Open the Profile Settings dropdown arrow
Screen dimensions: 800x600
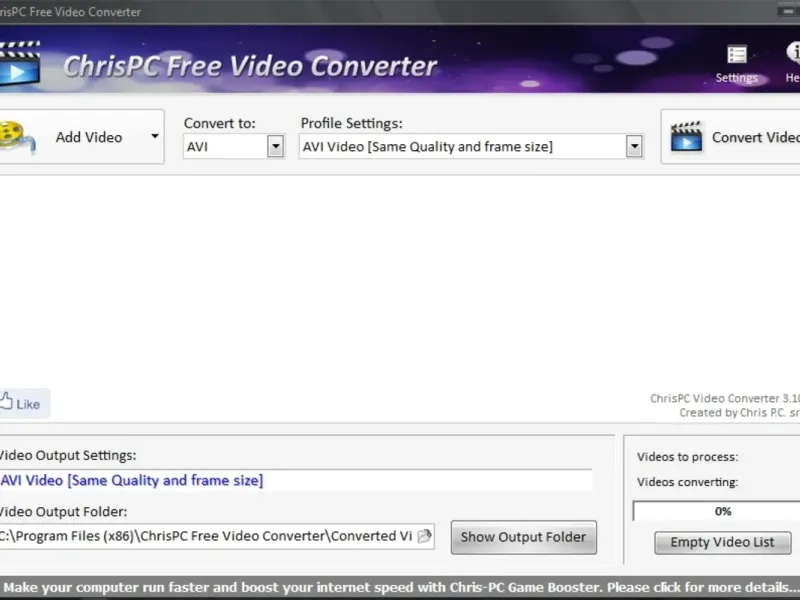pyautogui.click(x=634, y=147)
